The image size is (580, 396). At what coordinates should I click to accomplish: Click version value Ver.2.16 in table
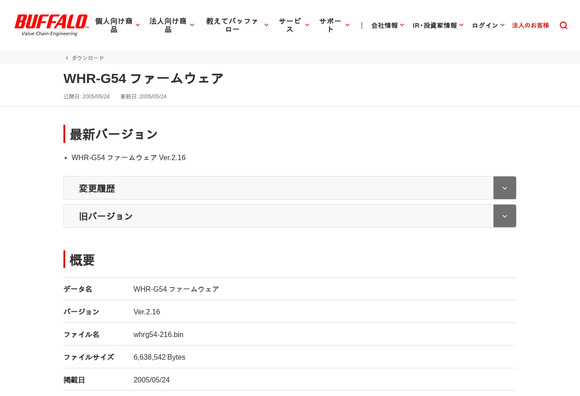point(147,312)
